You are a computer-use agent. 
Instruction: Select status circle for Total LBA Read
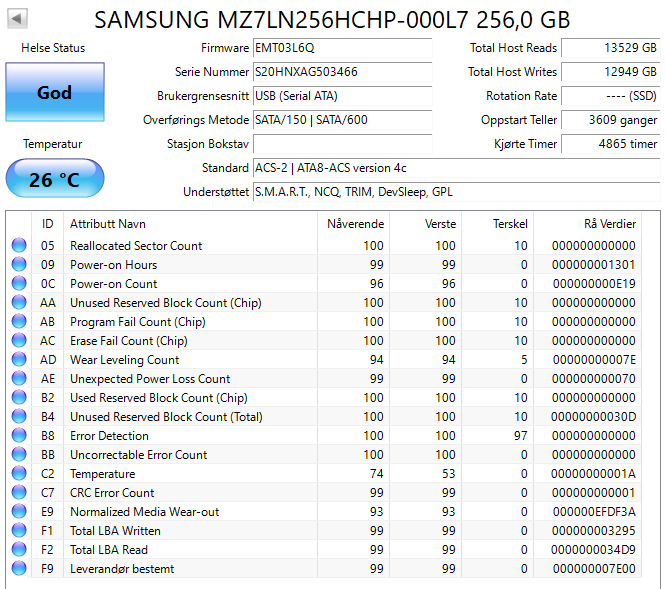click(19, 549)
